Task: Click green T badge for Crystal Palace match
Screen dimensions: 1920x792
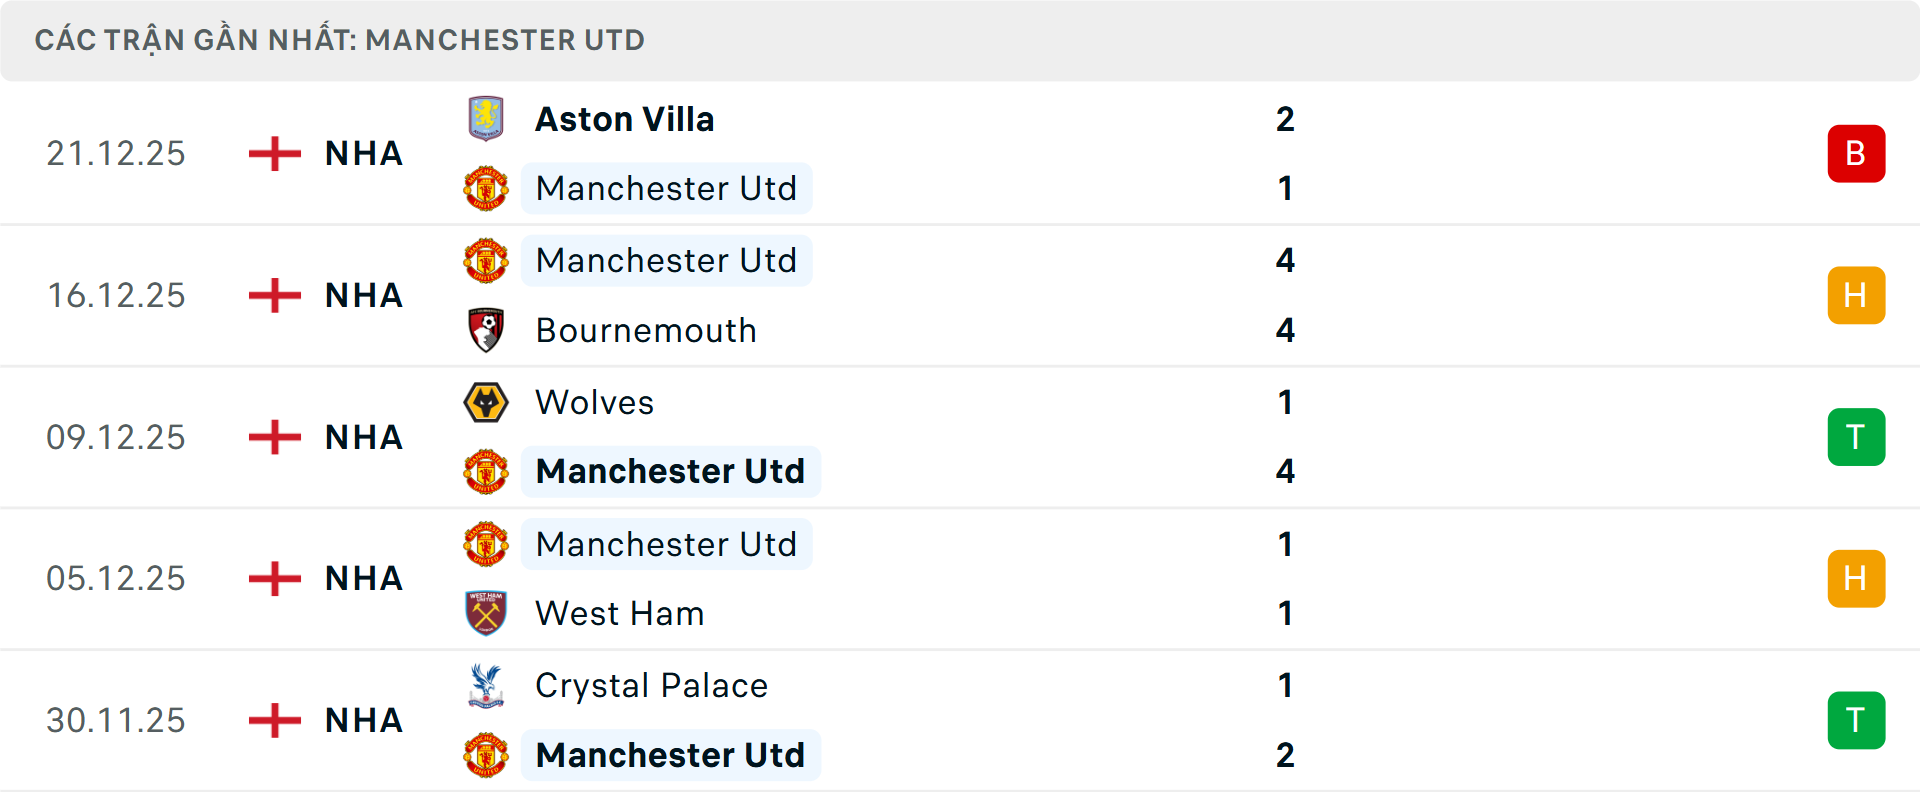Action: pos(1856,720)
